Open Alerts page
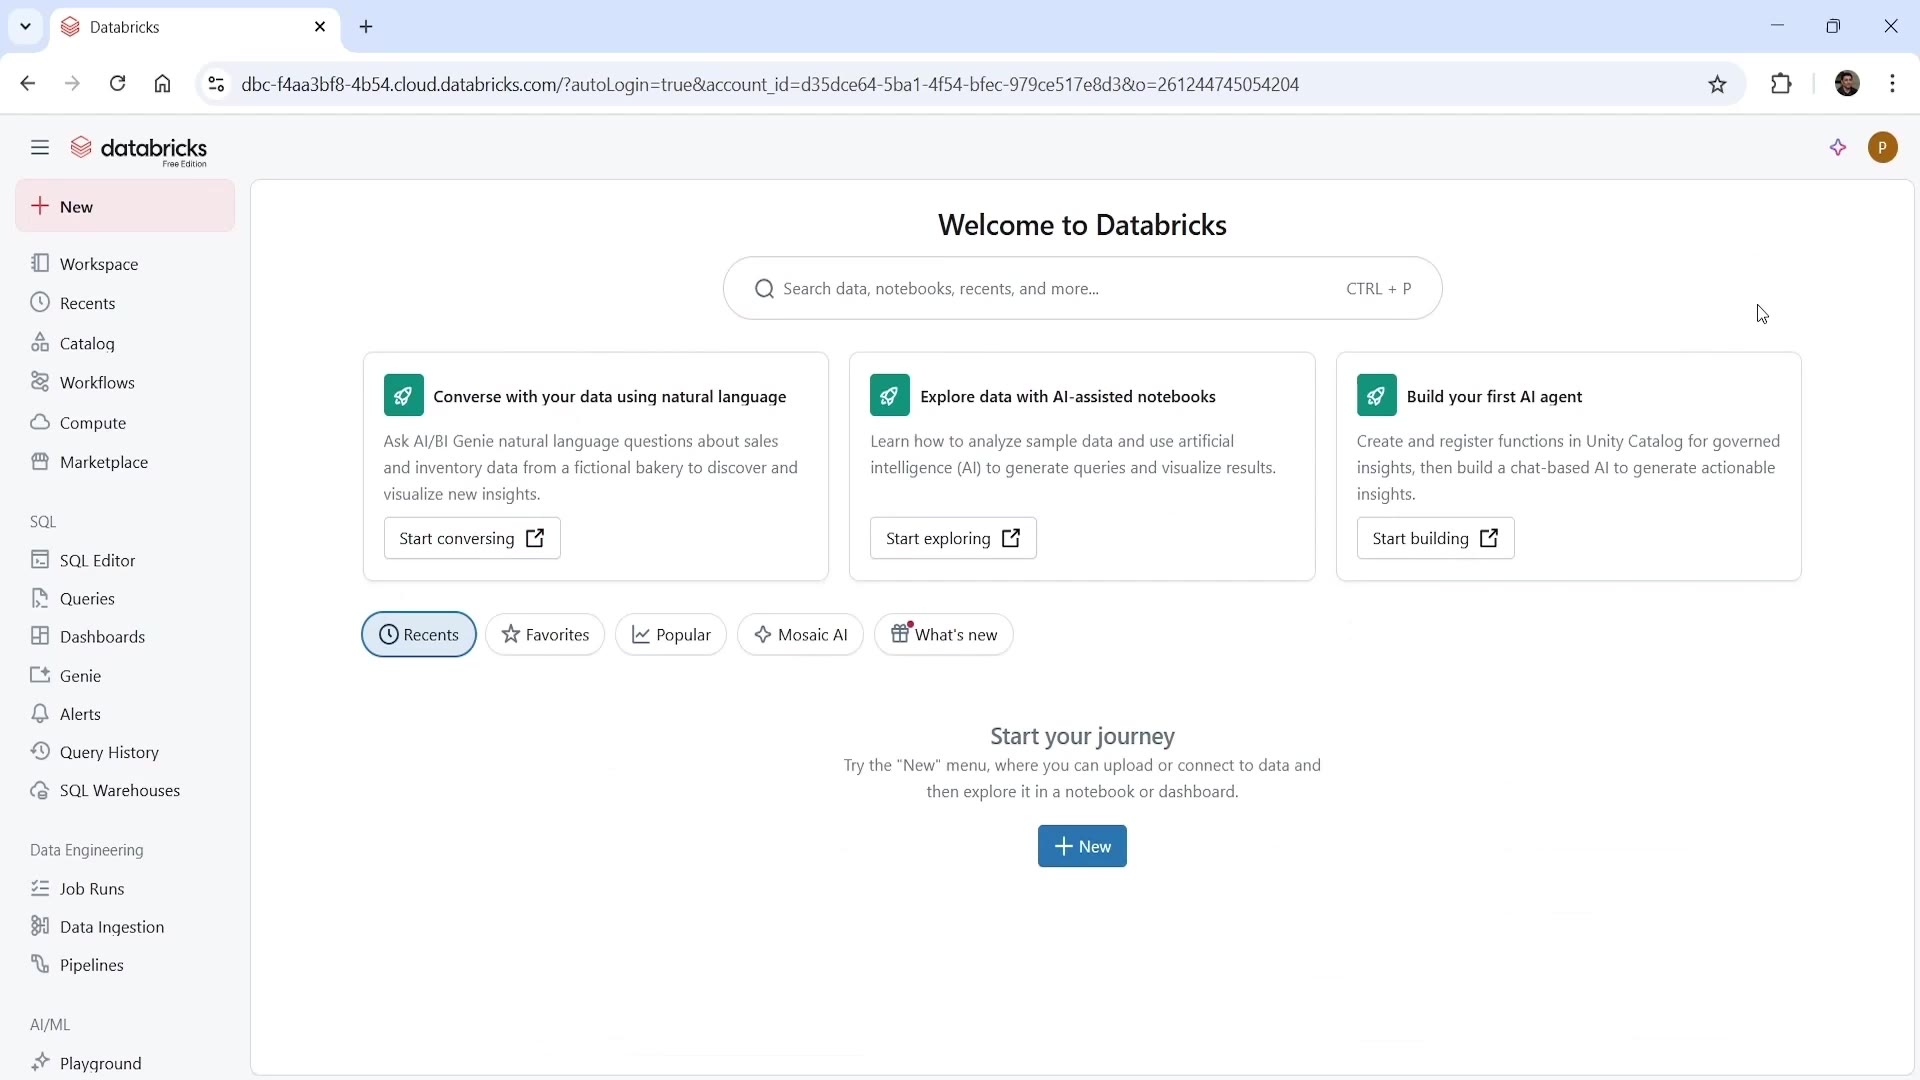Image resolution: width=1920 pixels, height=1080 pixels. (125, 714)
